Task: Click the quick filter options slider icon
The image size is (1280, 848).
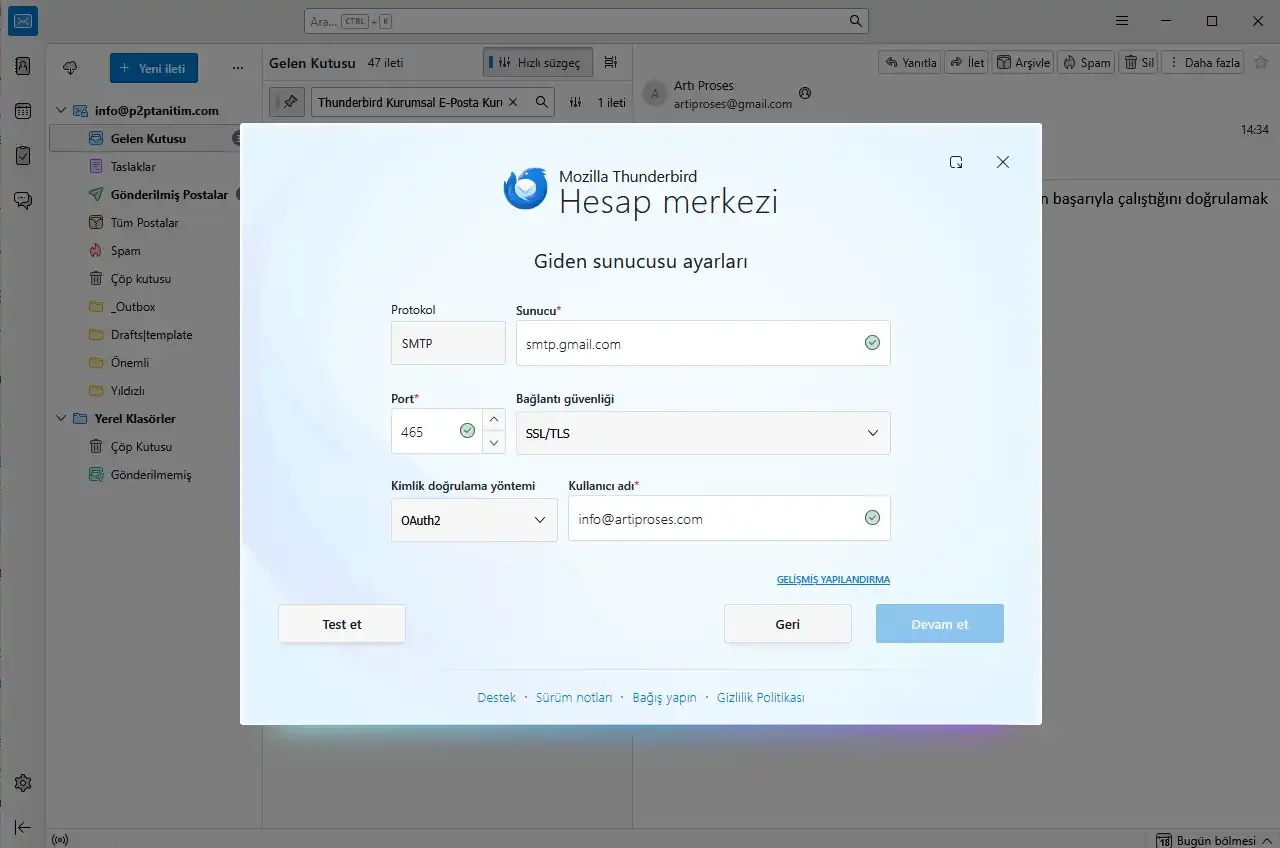Action: coord(575,102)
